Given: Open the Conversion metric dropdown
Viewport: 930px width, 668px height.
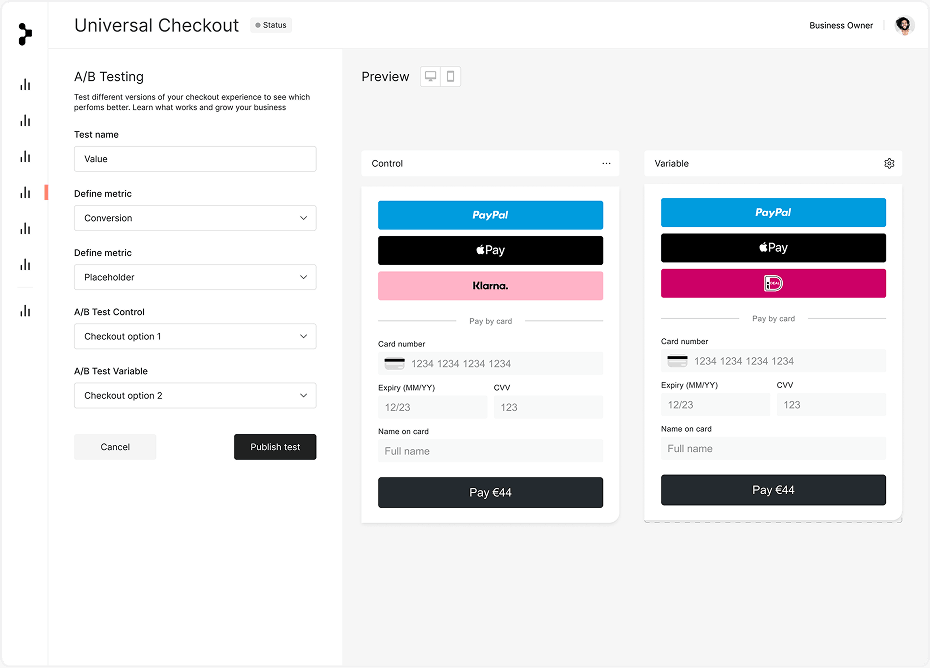Looking at the screenshot, I should pyautogui.click(x=195, y=218).
